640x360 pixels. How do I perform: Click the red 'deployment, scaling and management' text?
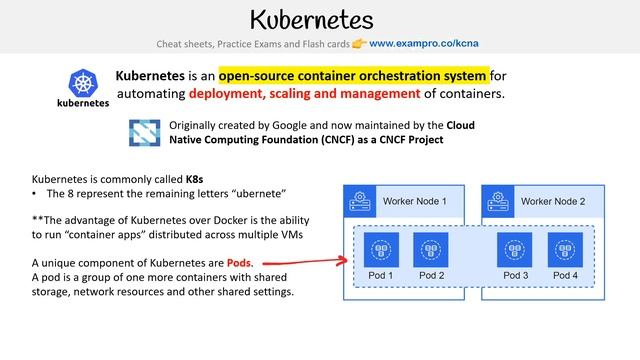(304, 93)
